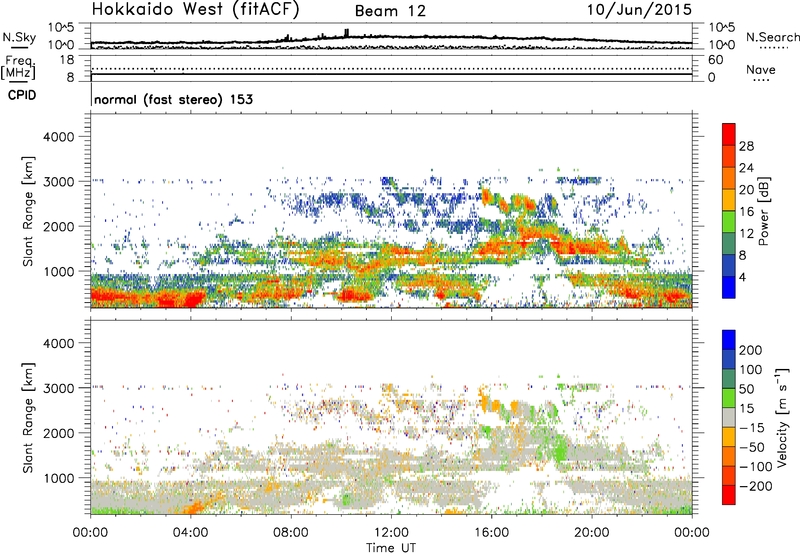
Task: Click the '100' label on Velocity colorbar
Action: coord(751,370)
